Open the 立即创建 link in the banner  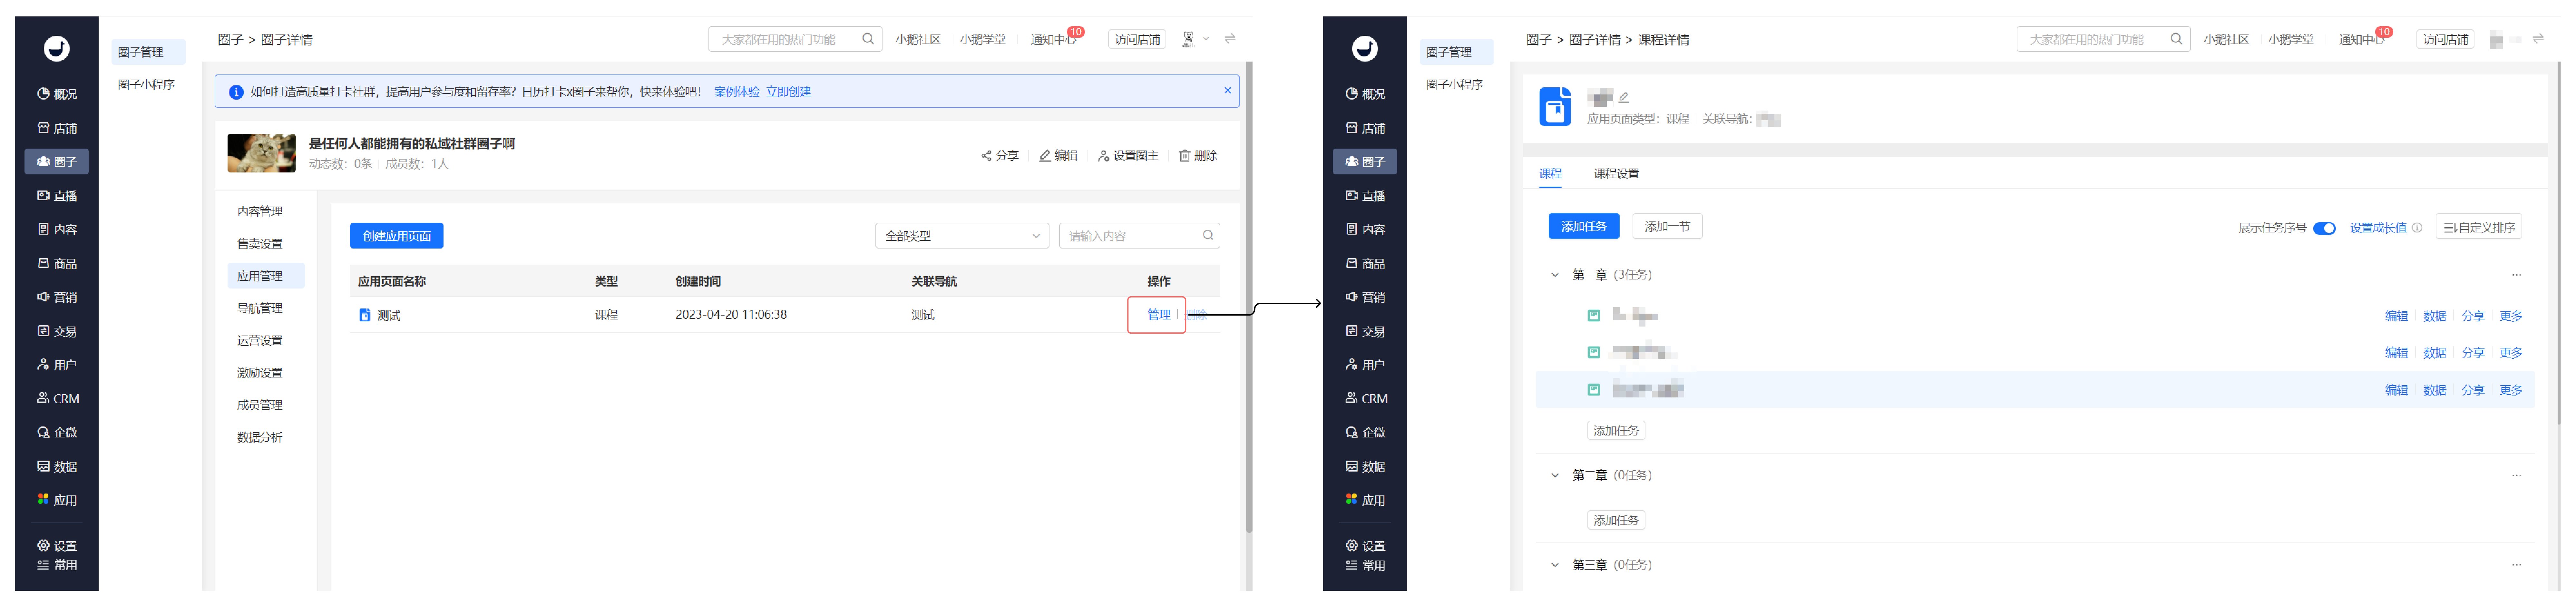point(788,92)
